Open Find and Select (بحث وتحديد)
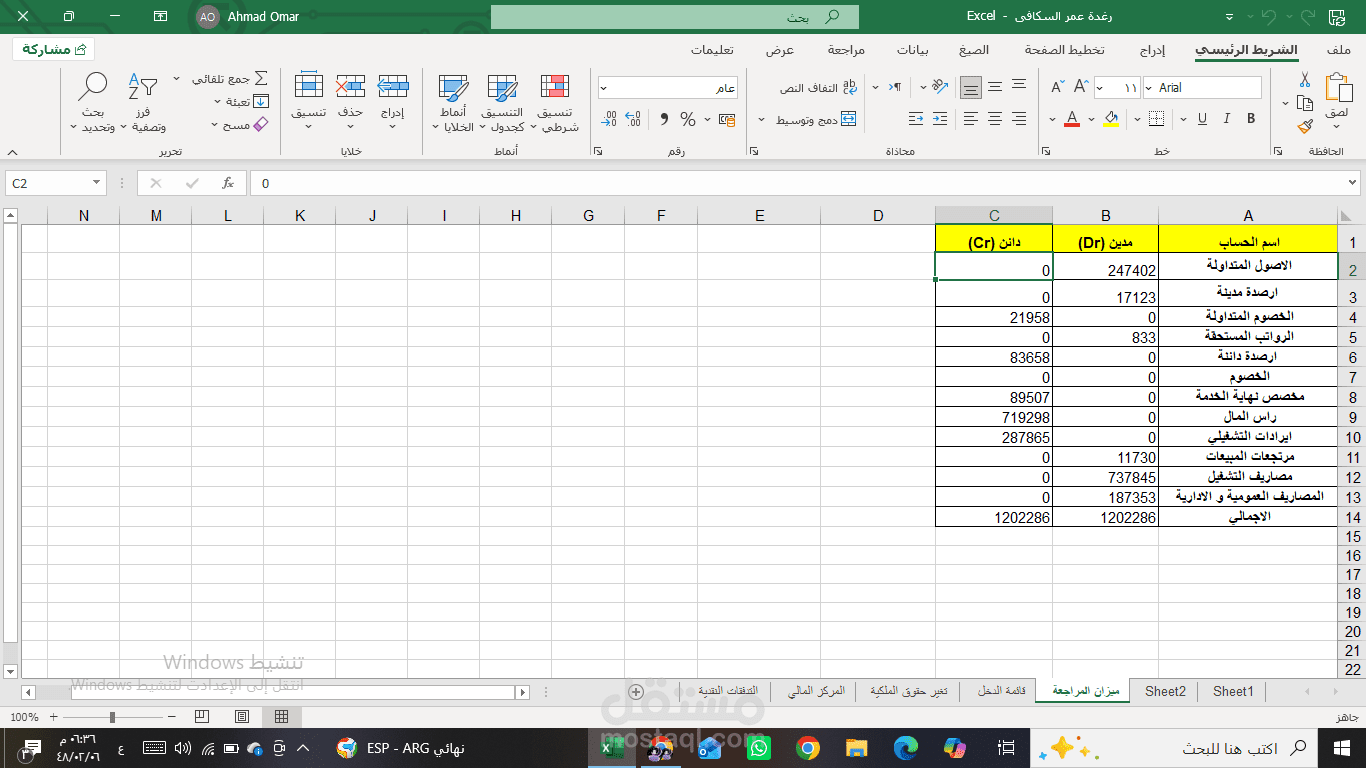The height and width of the screenshot is (768, 1366). coord(93,103)
